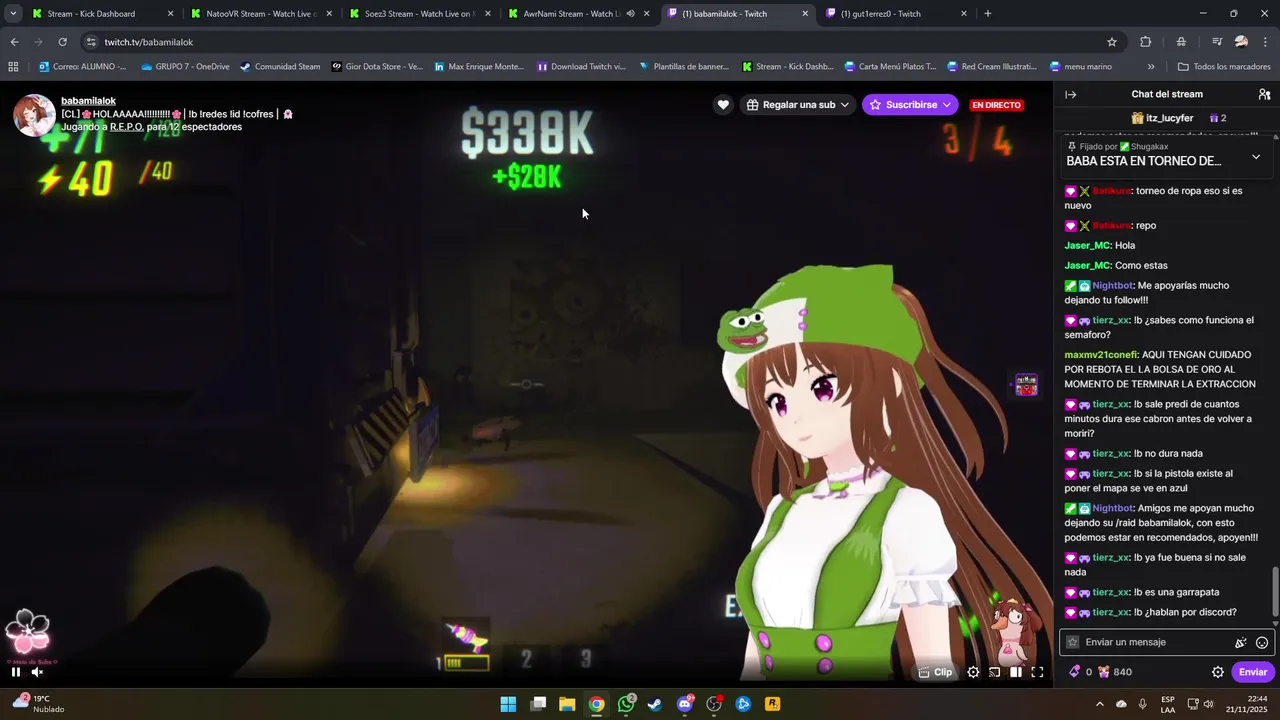
Task: Unmute the stream player volume
Action: pos(37,672)
